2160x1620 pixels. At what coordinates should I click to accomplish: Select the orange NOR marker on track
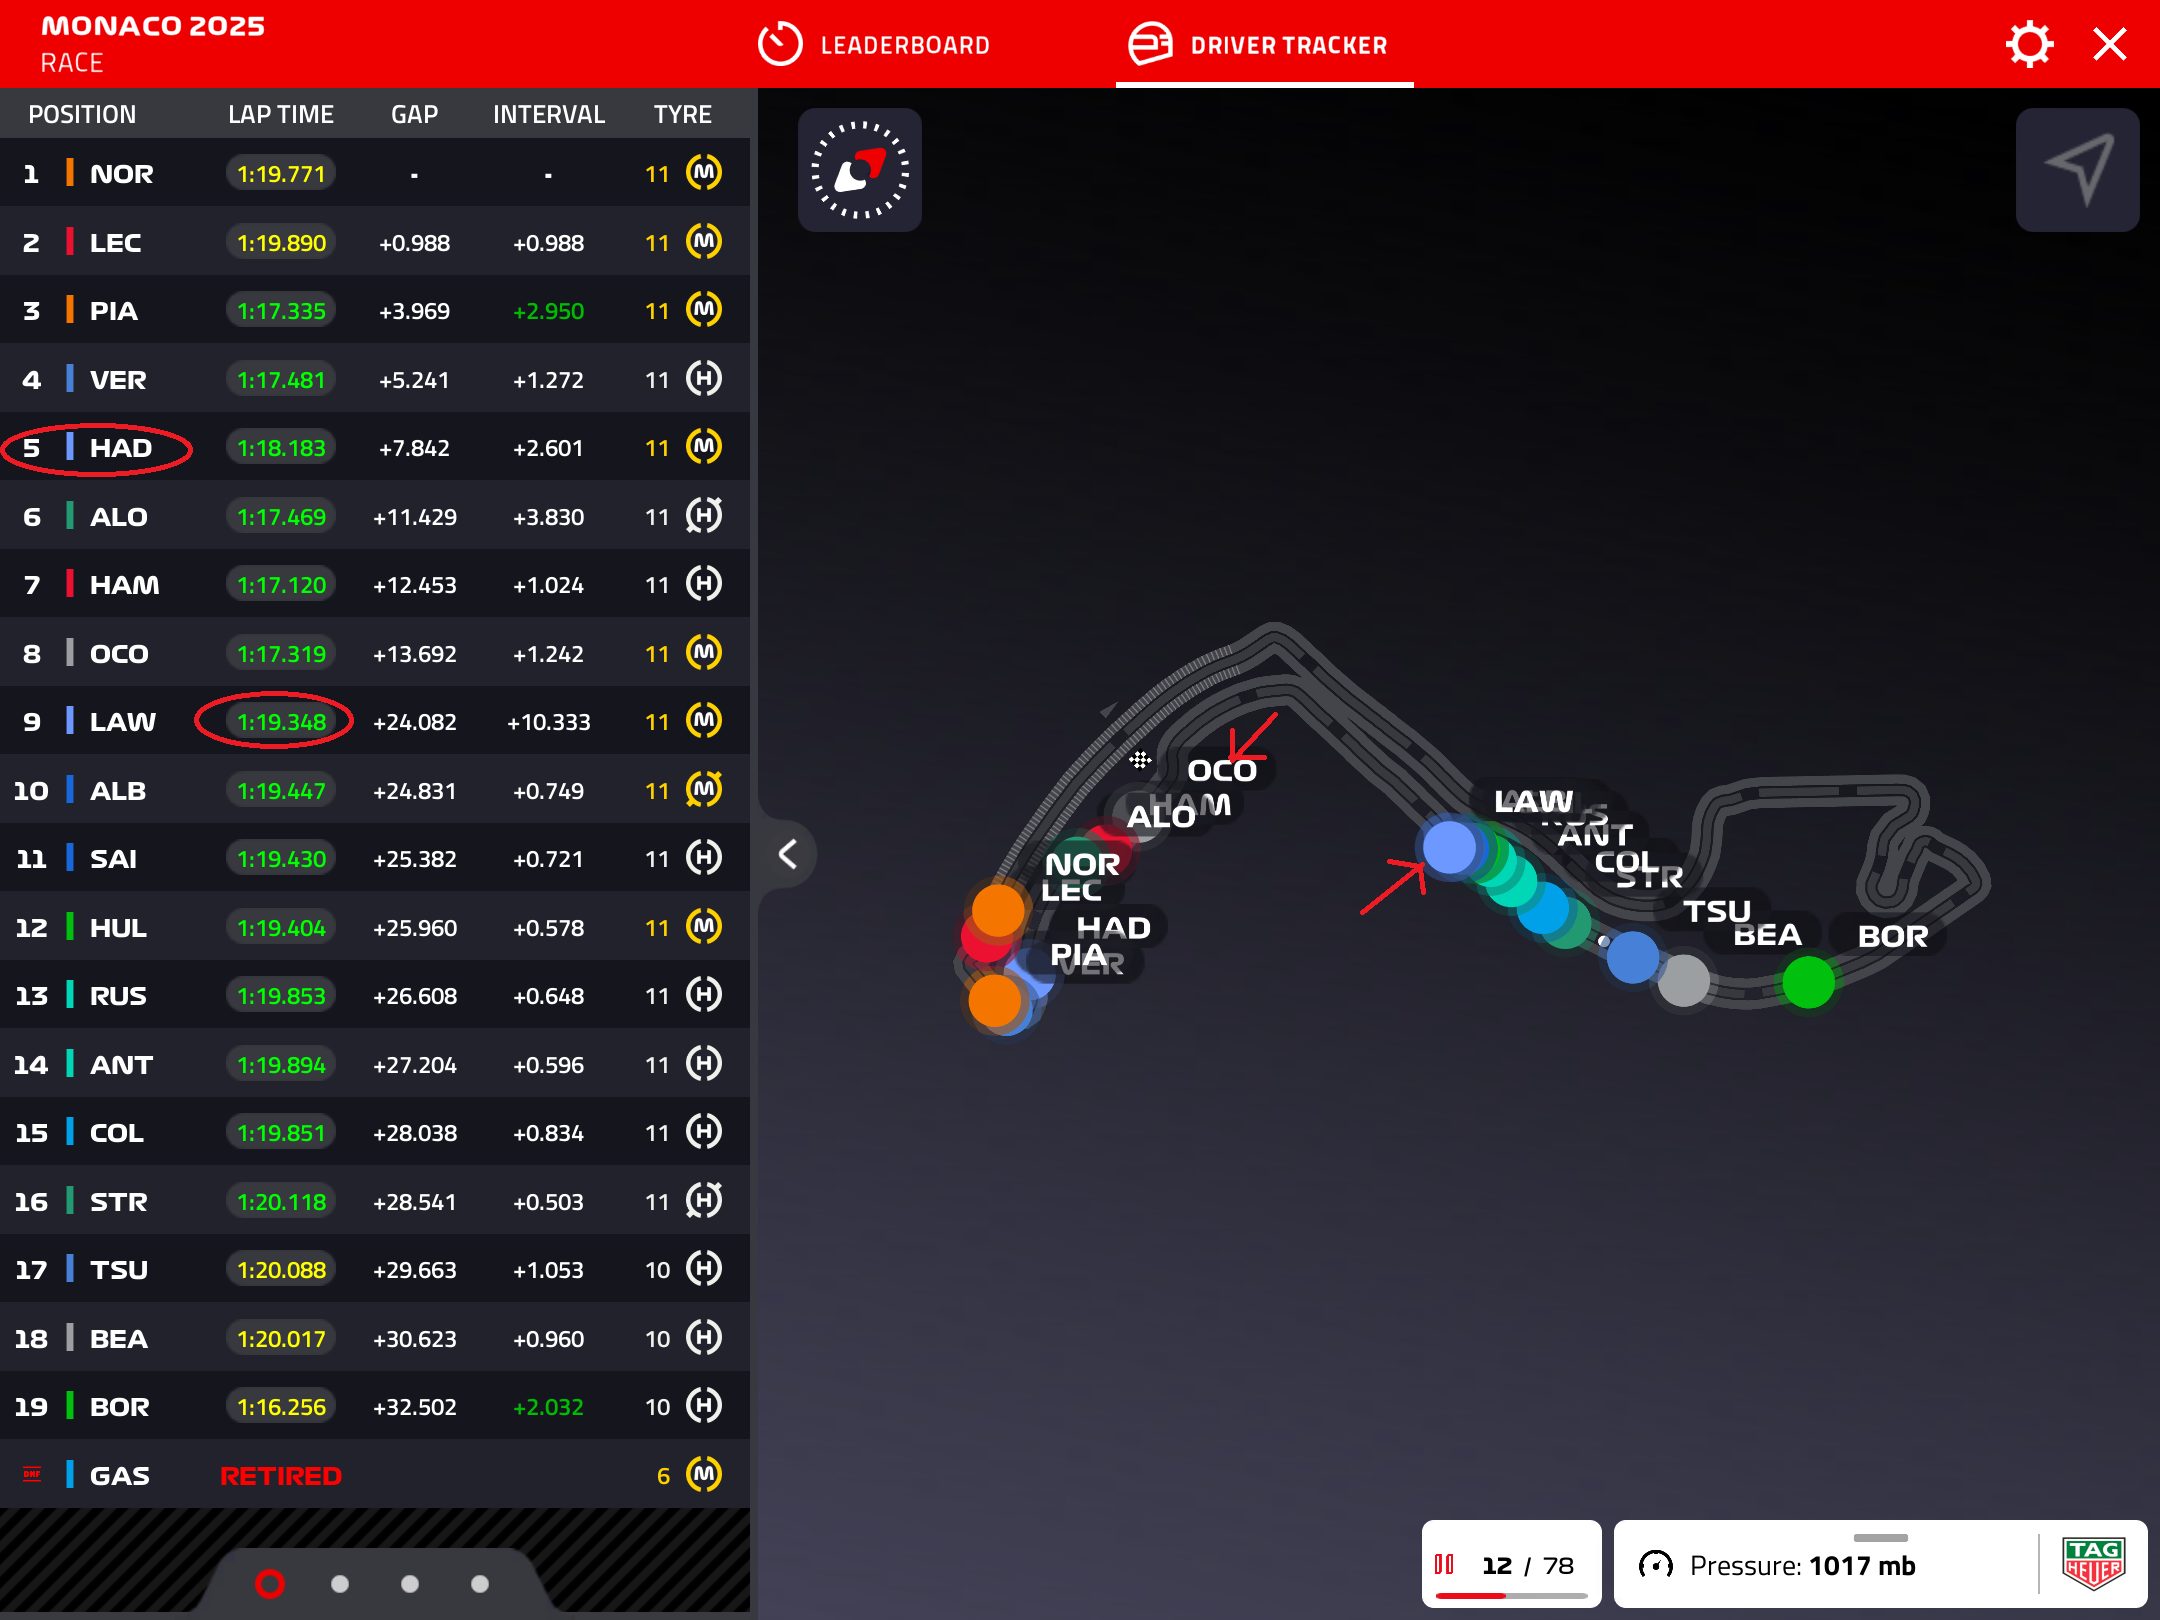tap(998, 910)
